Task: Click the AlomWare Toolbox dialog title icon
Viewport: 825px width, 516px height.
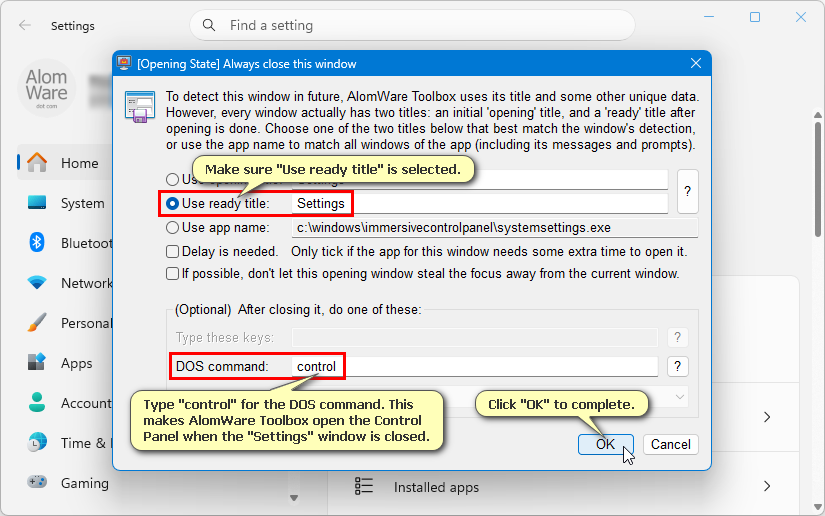Action: click(124, 63)
